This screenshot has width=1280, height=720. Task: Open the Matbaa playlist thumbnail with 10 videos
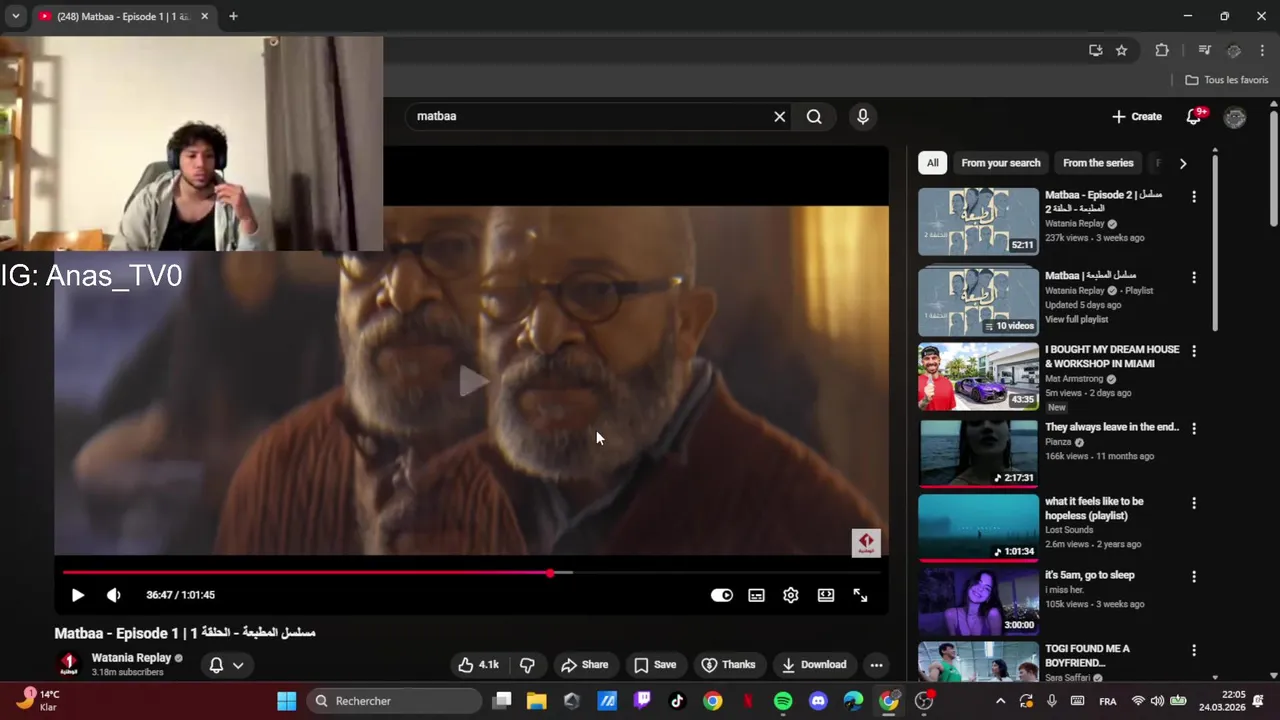978,300
